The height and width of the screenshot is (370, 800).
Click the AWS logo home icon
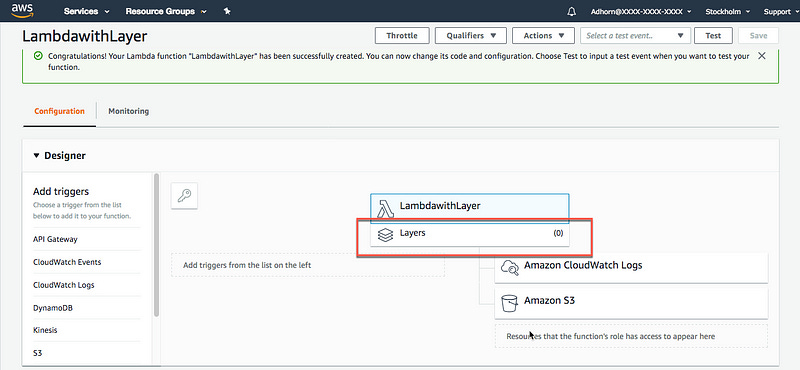22,10
